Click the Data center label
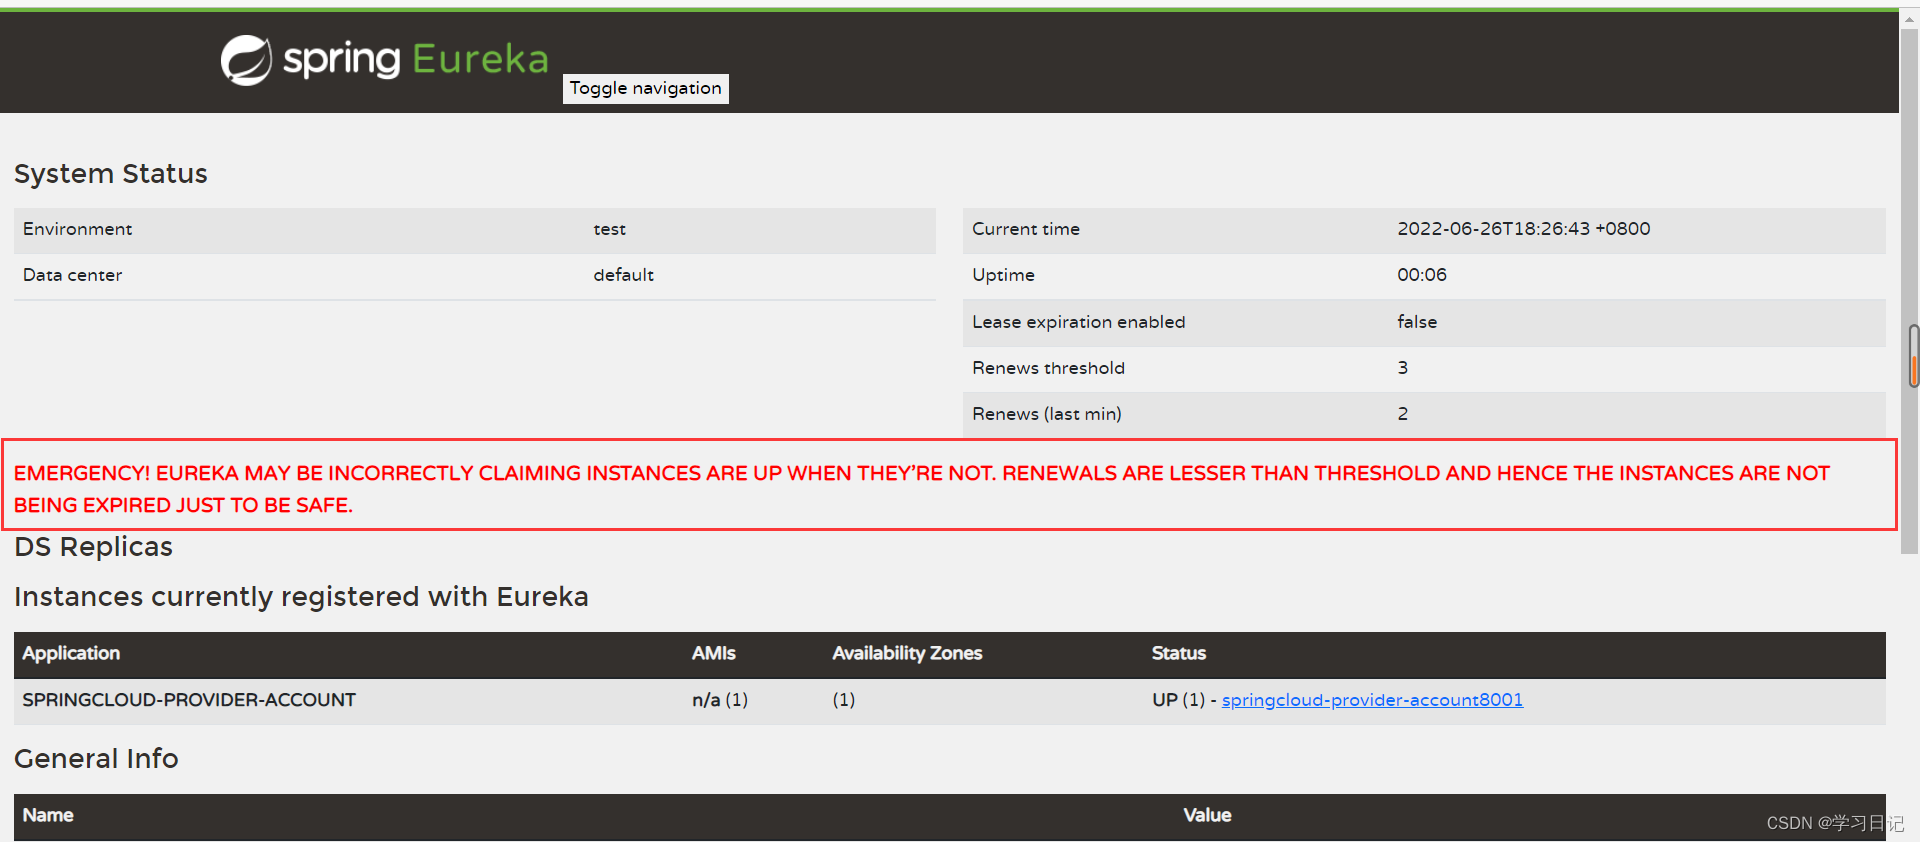The width and height of the screenshot is (1920, 842). (72, 275)
